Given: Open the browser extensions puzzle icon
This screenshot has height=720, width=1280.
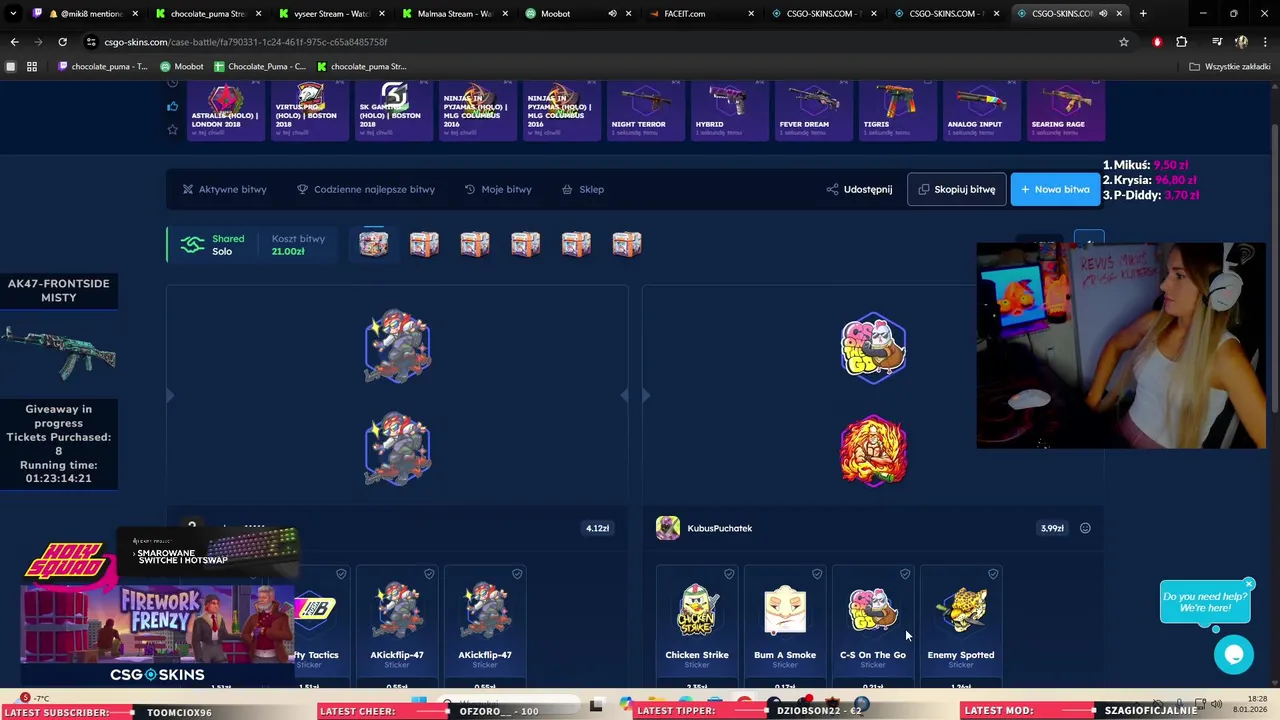Looking at the screenshot, I should pos(1182,42).
